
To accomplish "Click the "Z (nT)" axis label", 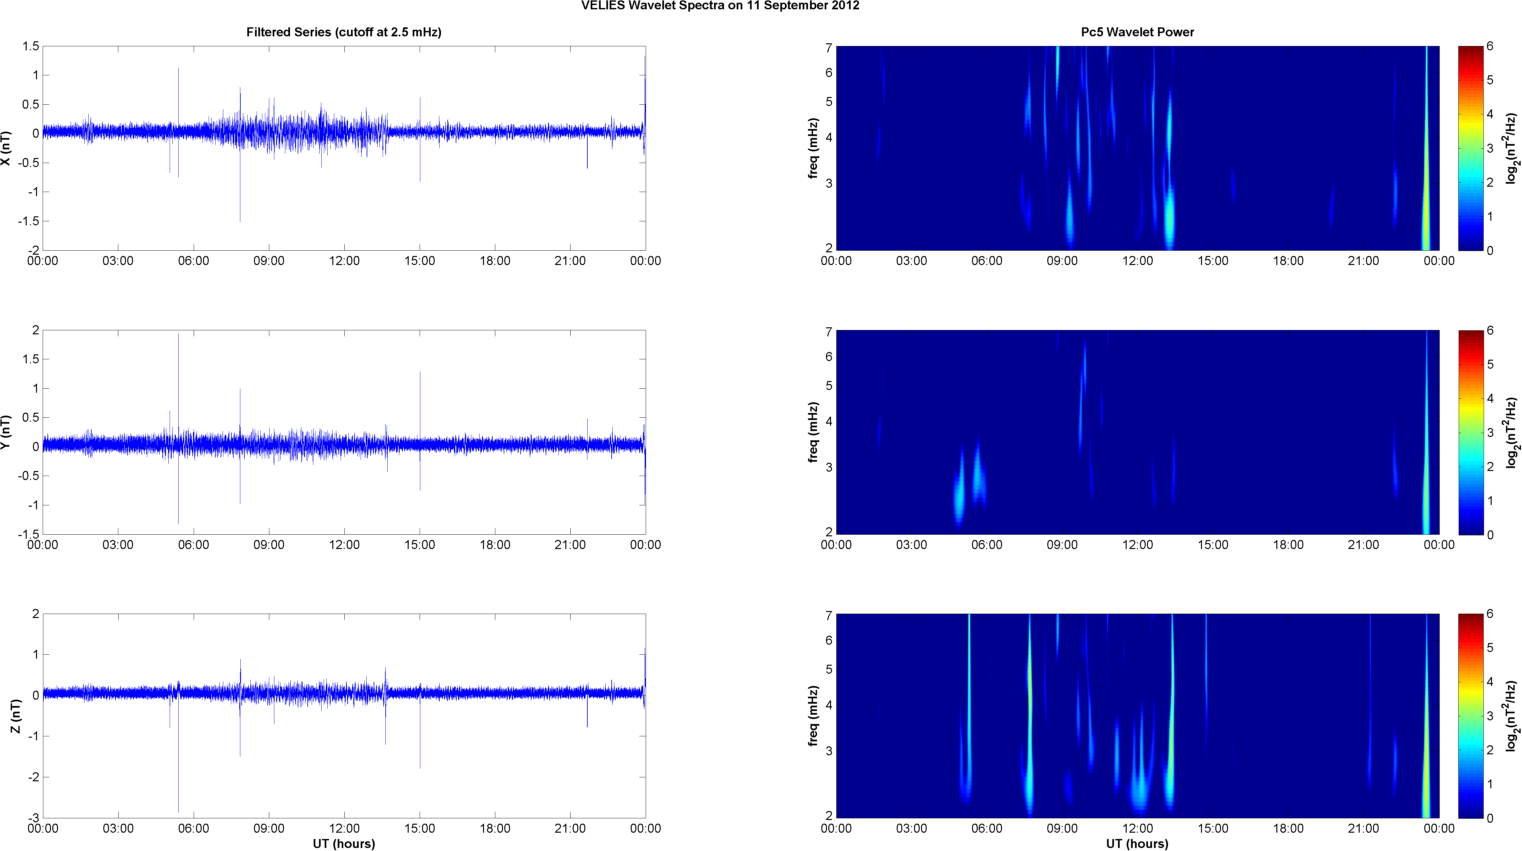I will (x=16, y=716).
